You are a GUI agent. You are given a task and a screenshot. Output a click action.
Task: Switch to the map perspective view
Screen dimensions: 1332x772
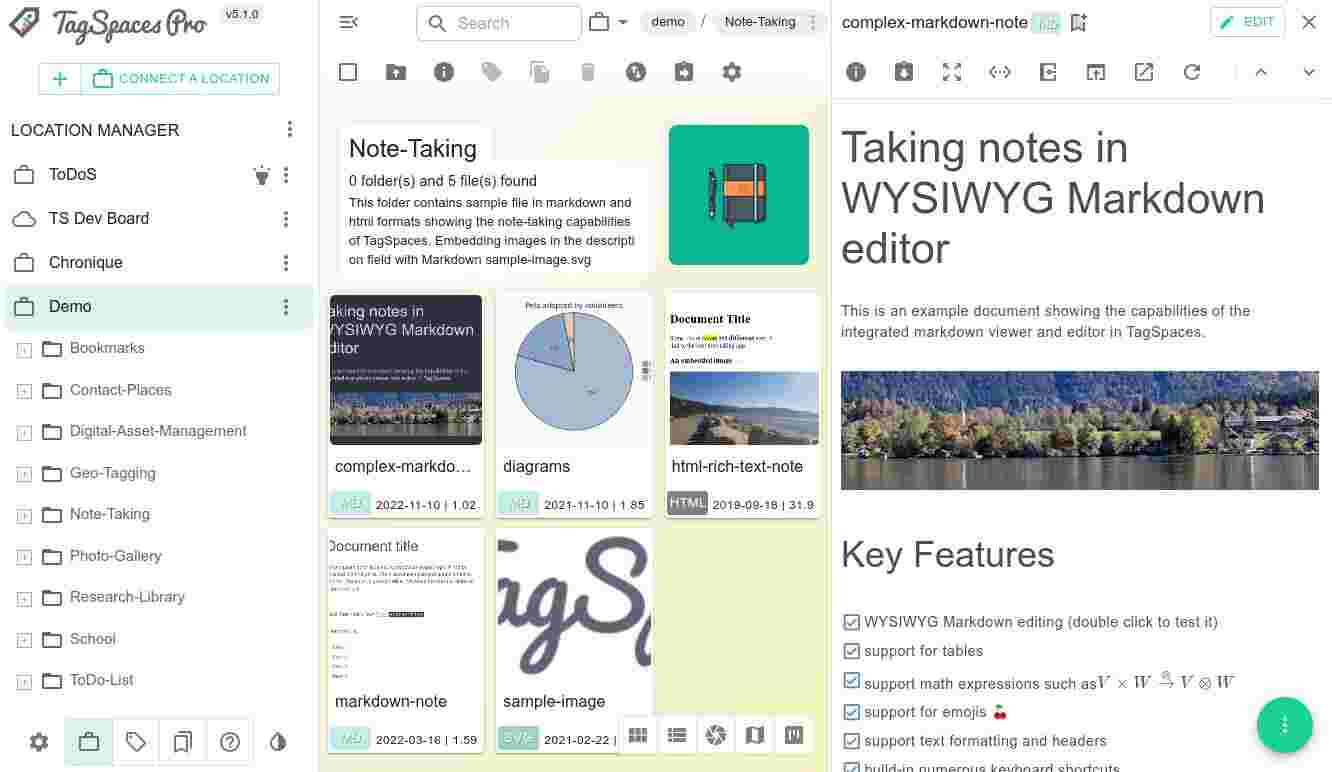click(755, 736)
